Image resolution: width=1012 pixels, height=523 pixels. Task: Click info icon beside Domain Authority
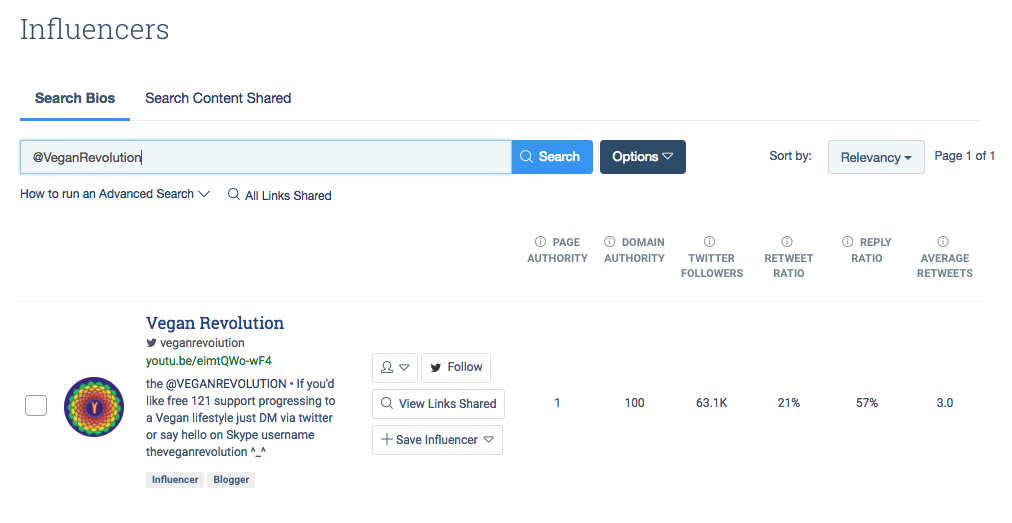[x=609, y=241]
